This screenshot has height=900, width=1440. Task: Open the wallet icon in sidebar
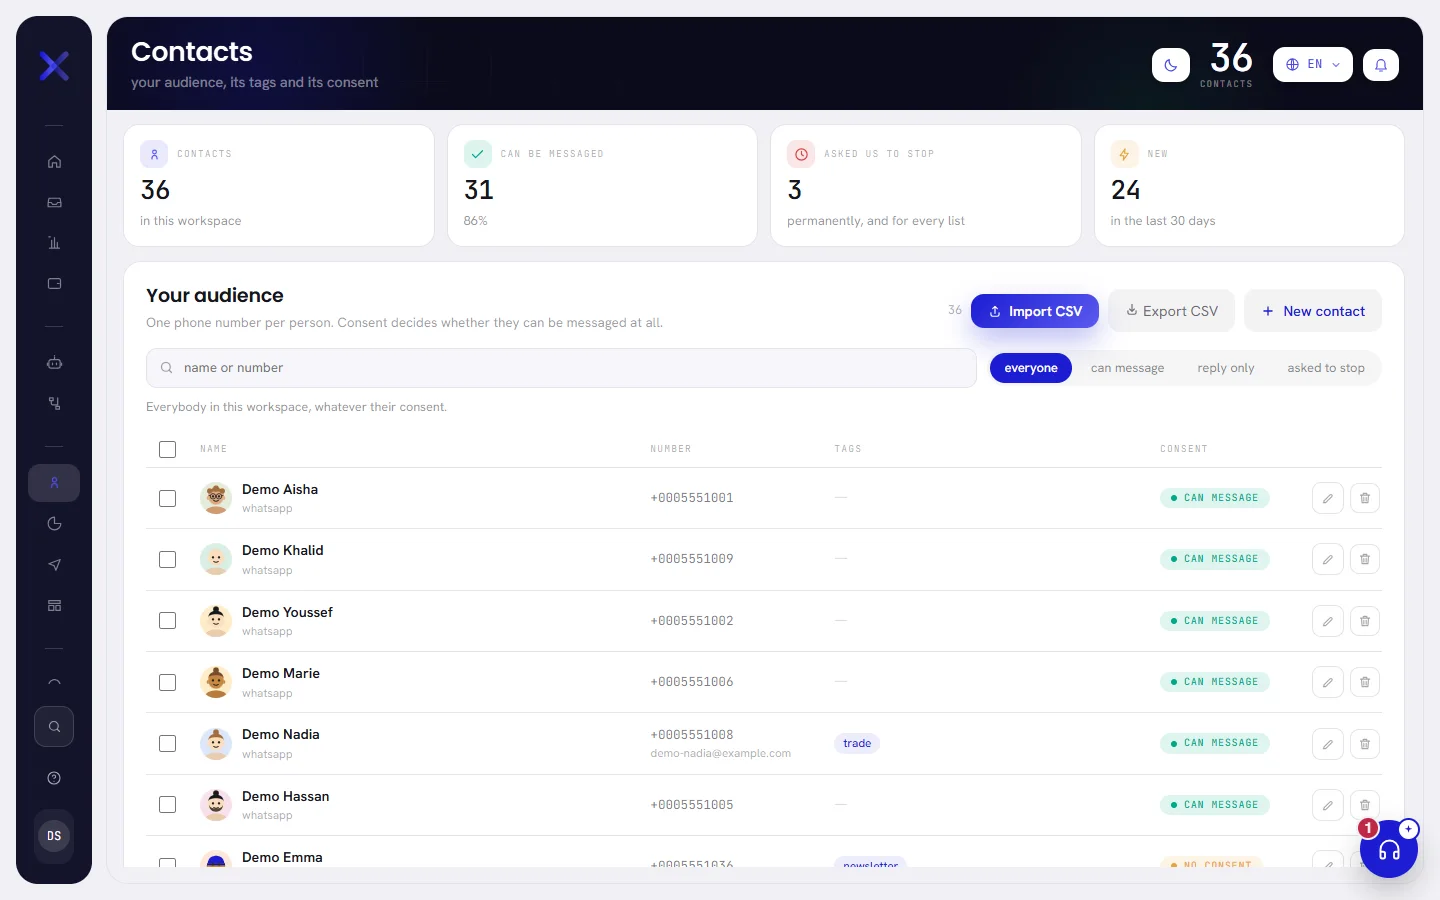tap(54, 284)
